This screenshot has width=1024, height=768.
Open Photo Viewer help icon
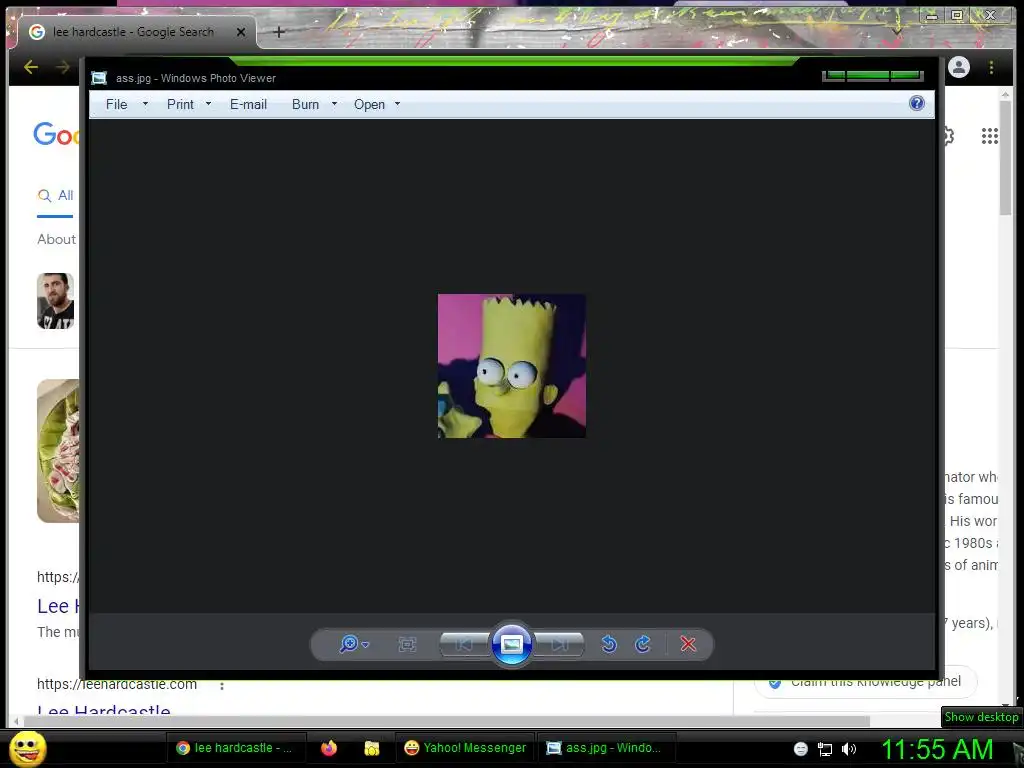coord(917,103)
